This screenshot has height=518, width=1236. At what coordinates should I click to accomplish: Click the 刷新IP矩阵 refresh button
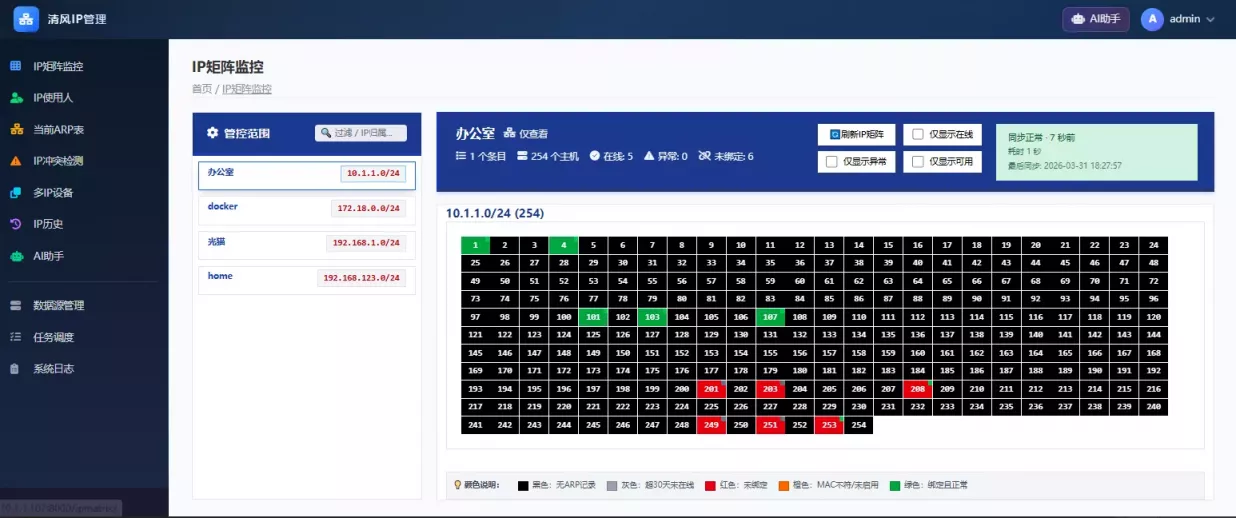pos(855,134)
